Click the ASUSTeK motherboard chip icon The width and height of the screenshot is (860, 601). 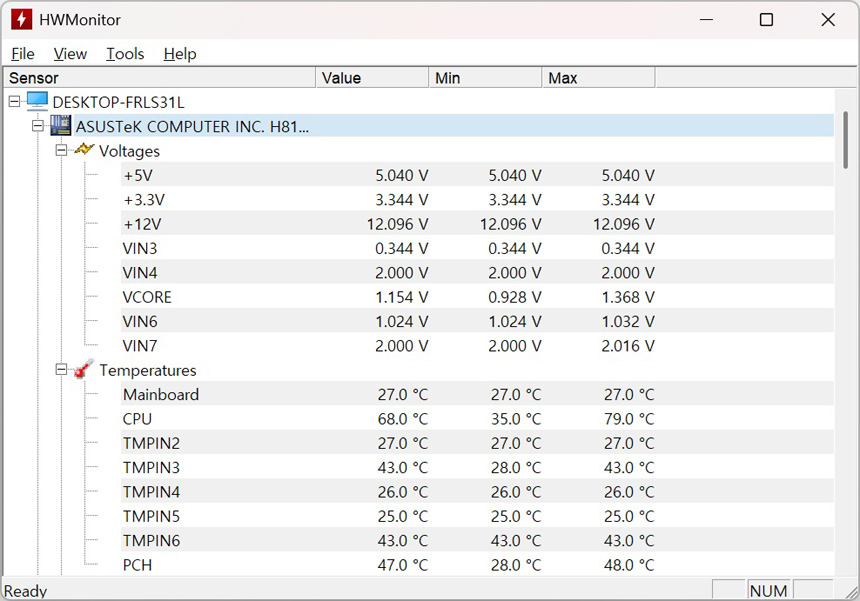tap(61, 126)
